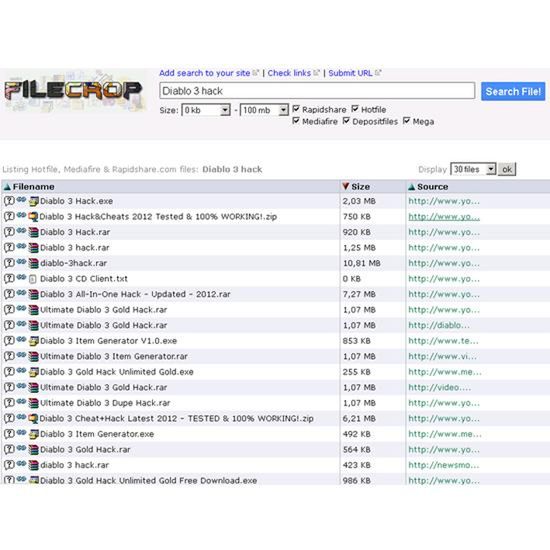The height and width of the screenshot is (550, 550).
Task: Toggle the Rapidshare checkbox
Action: 296,109
